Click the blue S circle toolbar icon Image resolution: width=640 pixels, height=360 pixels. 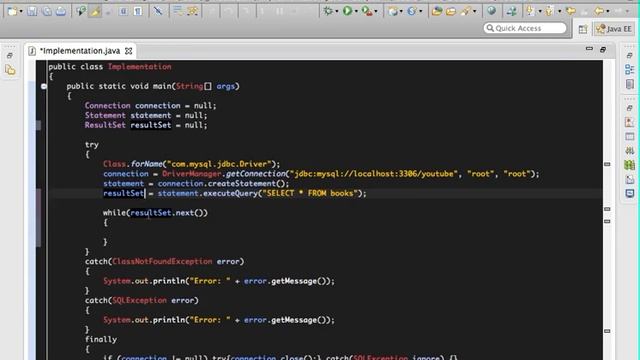(412, 11)
